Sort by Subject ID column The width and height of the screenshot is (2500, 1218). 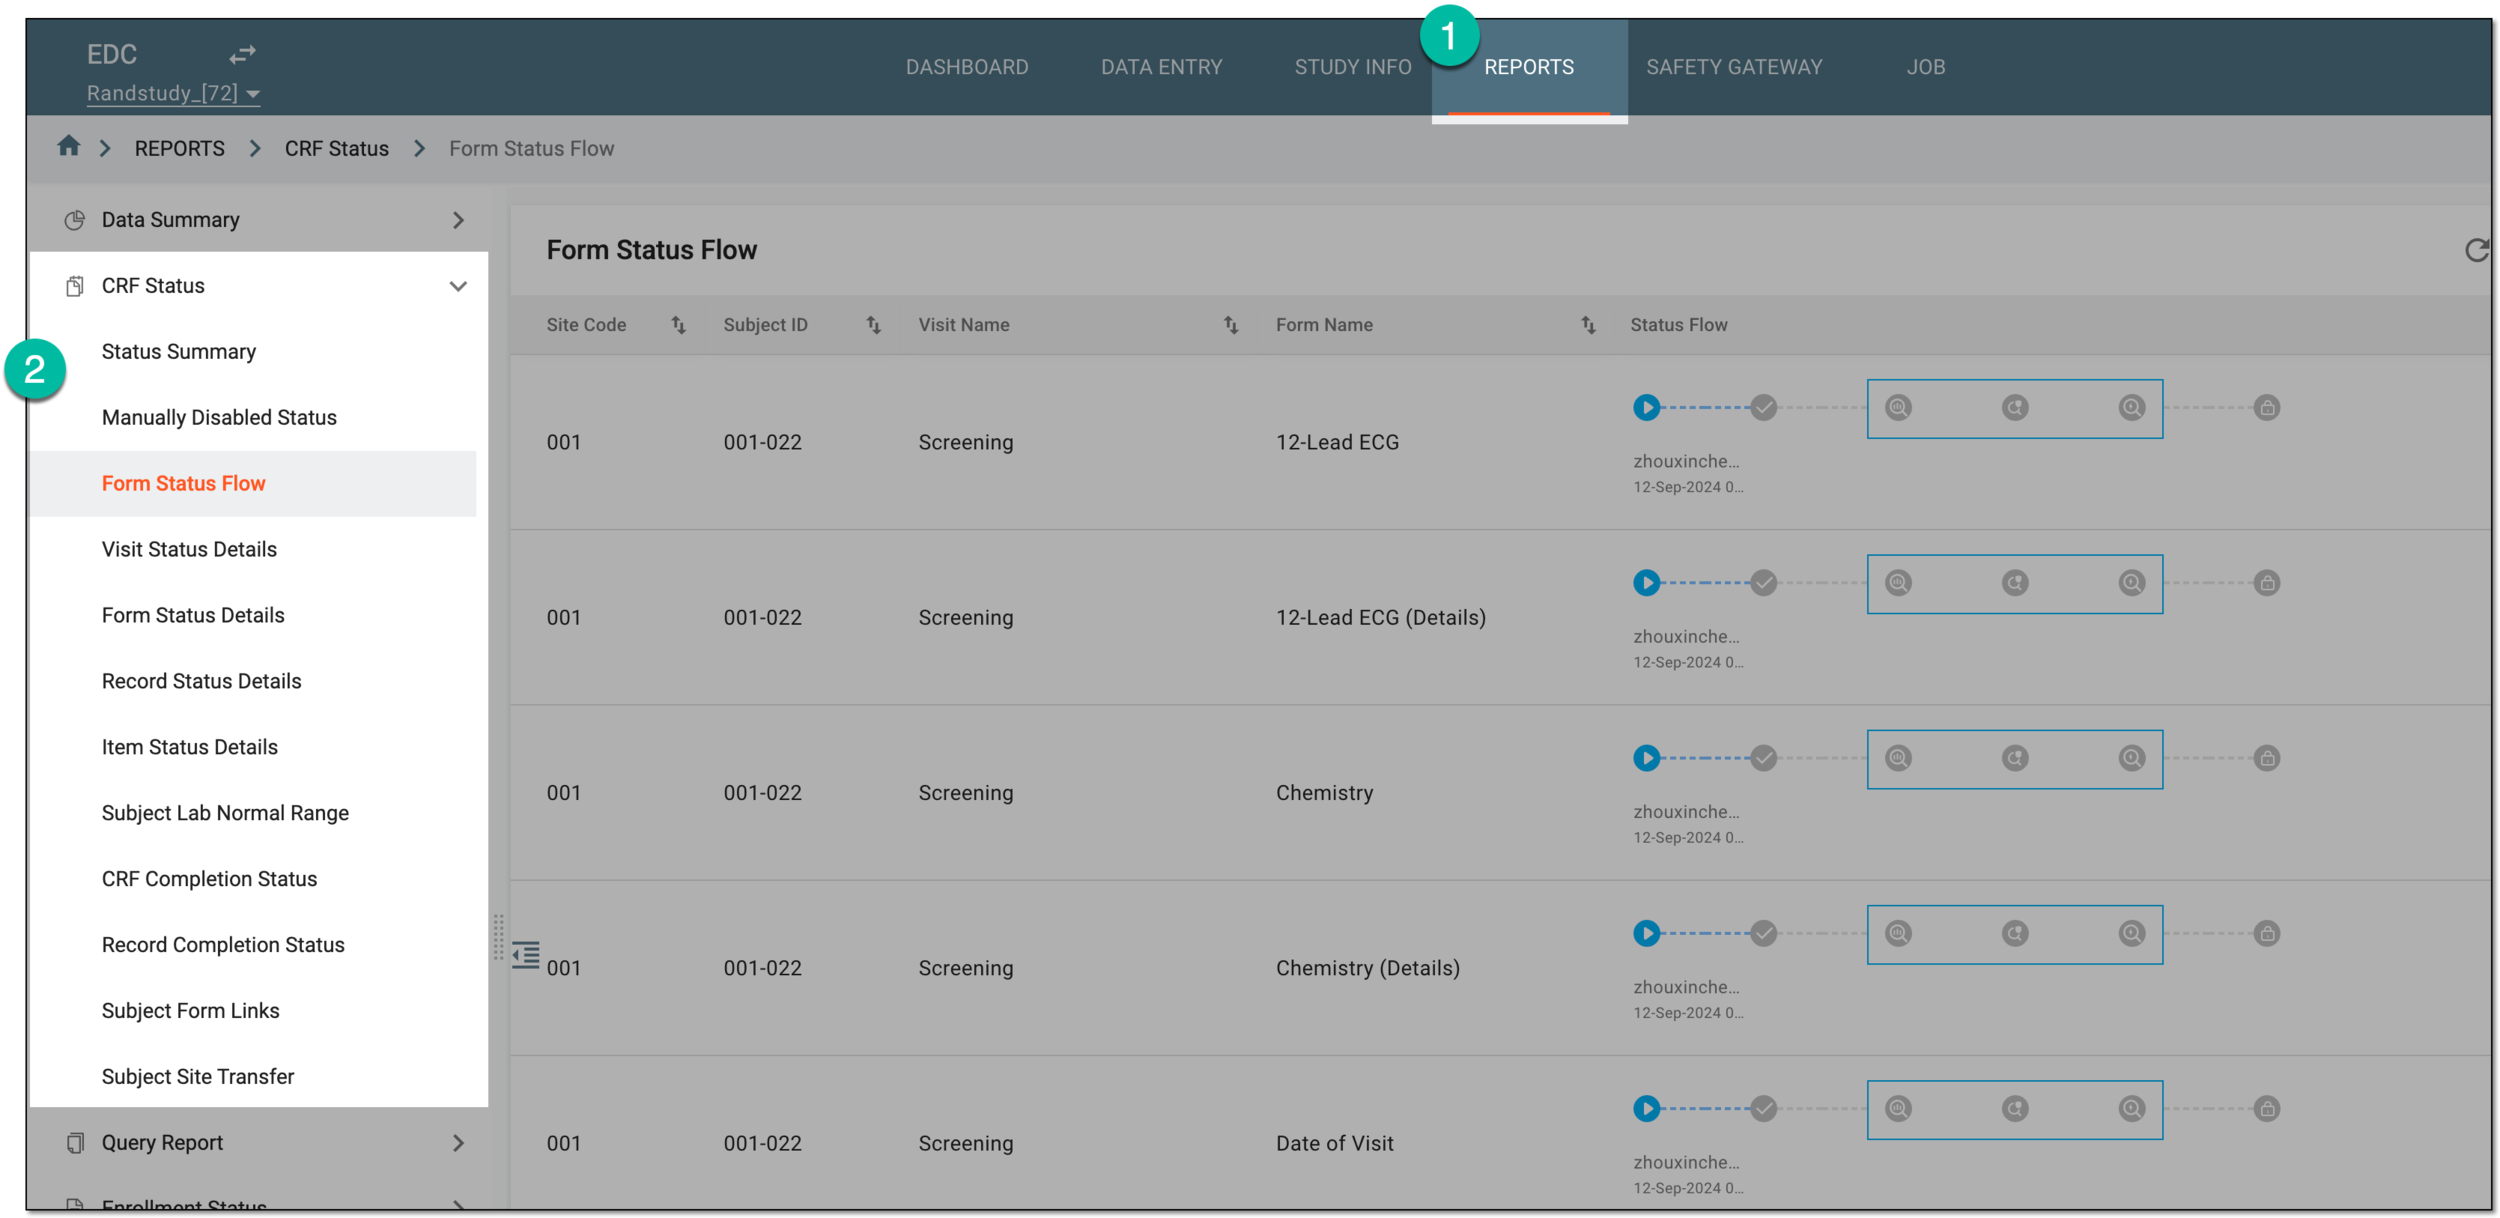[873, 325]
